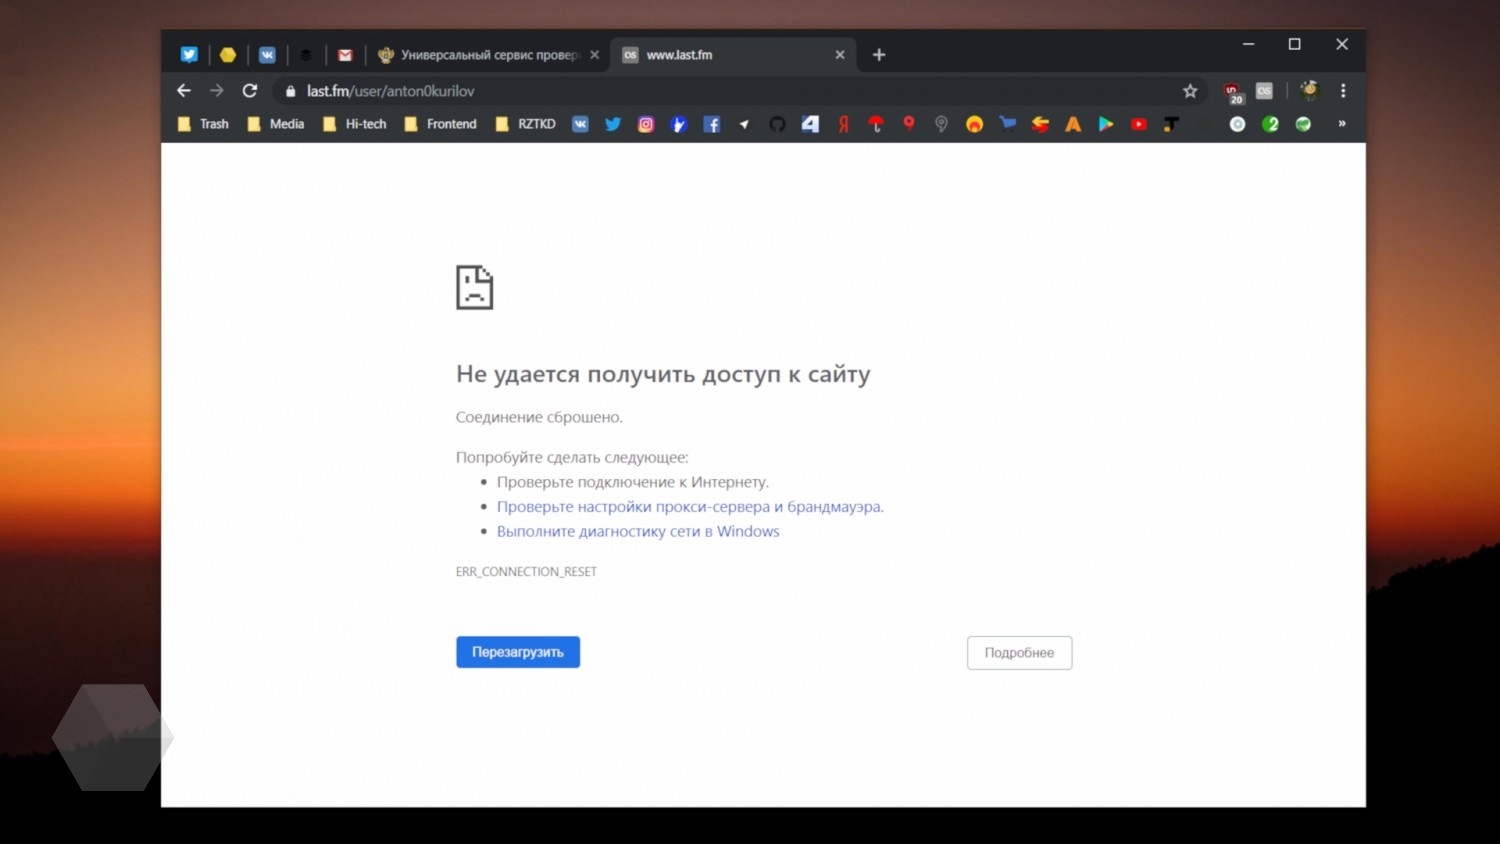
Task: Bookmark this page with the star icon
Action: coord(1190,91)
